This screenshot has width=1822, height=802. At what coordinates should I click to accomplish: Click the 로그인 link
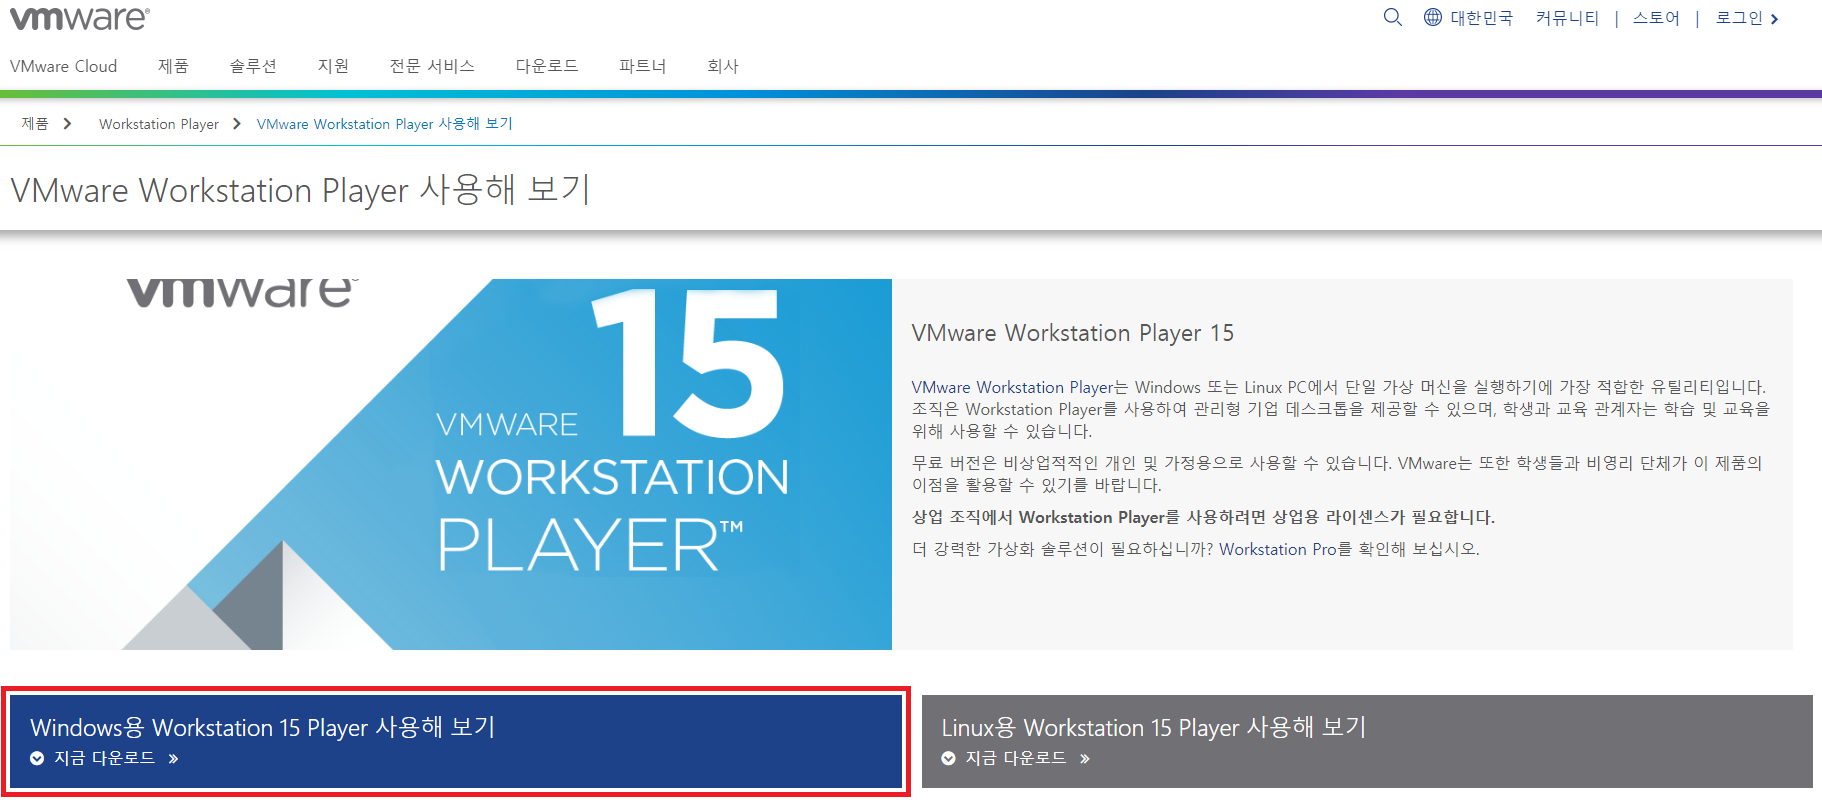click(x=1739, y=18)
